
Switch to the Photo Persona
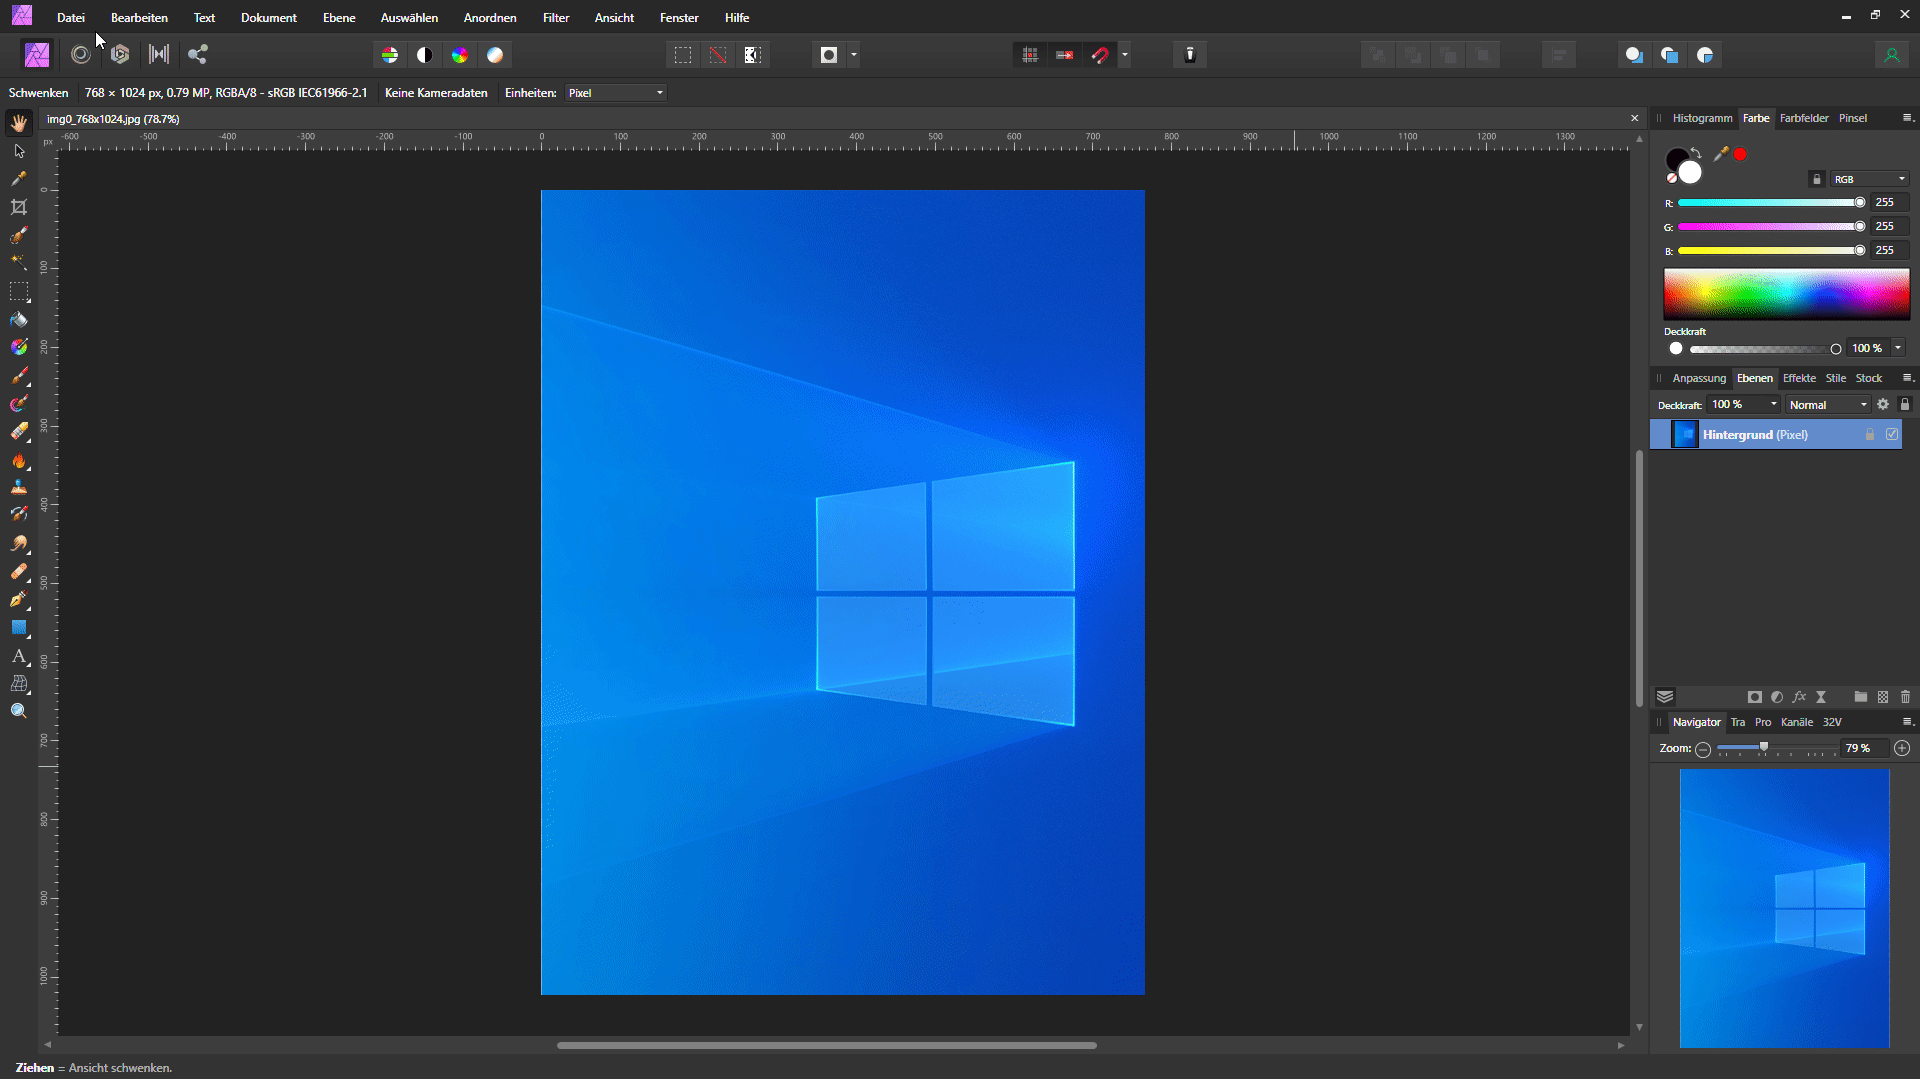pos(37,55)
